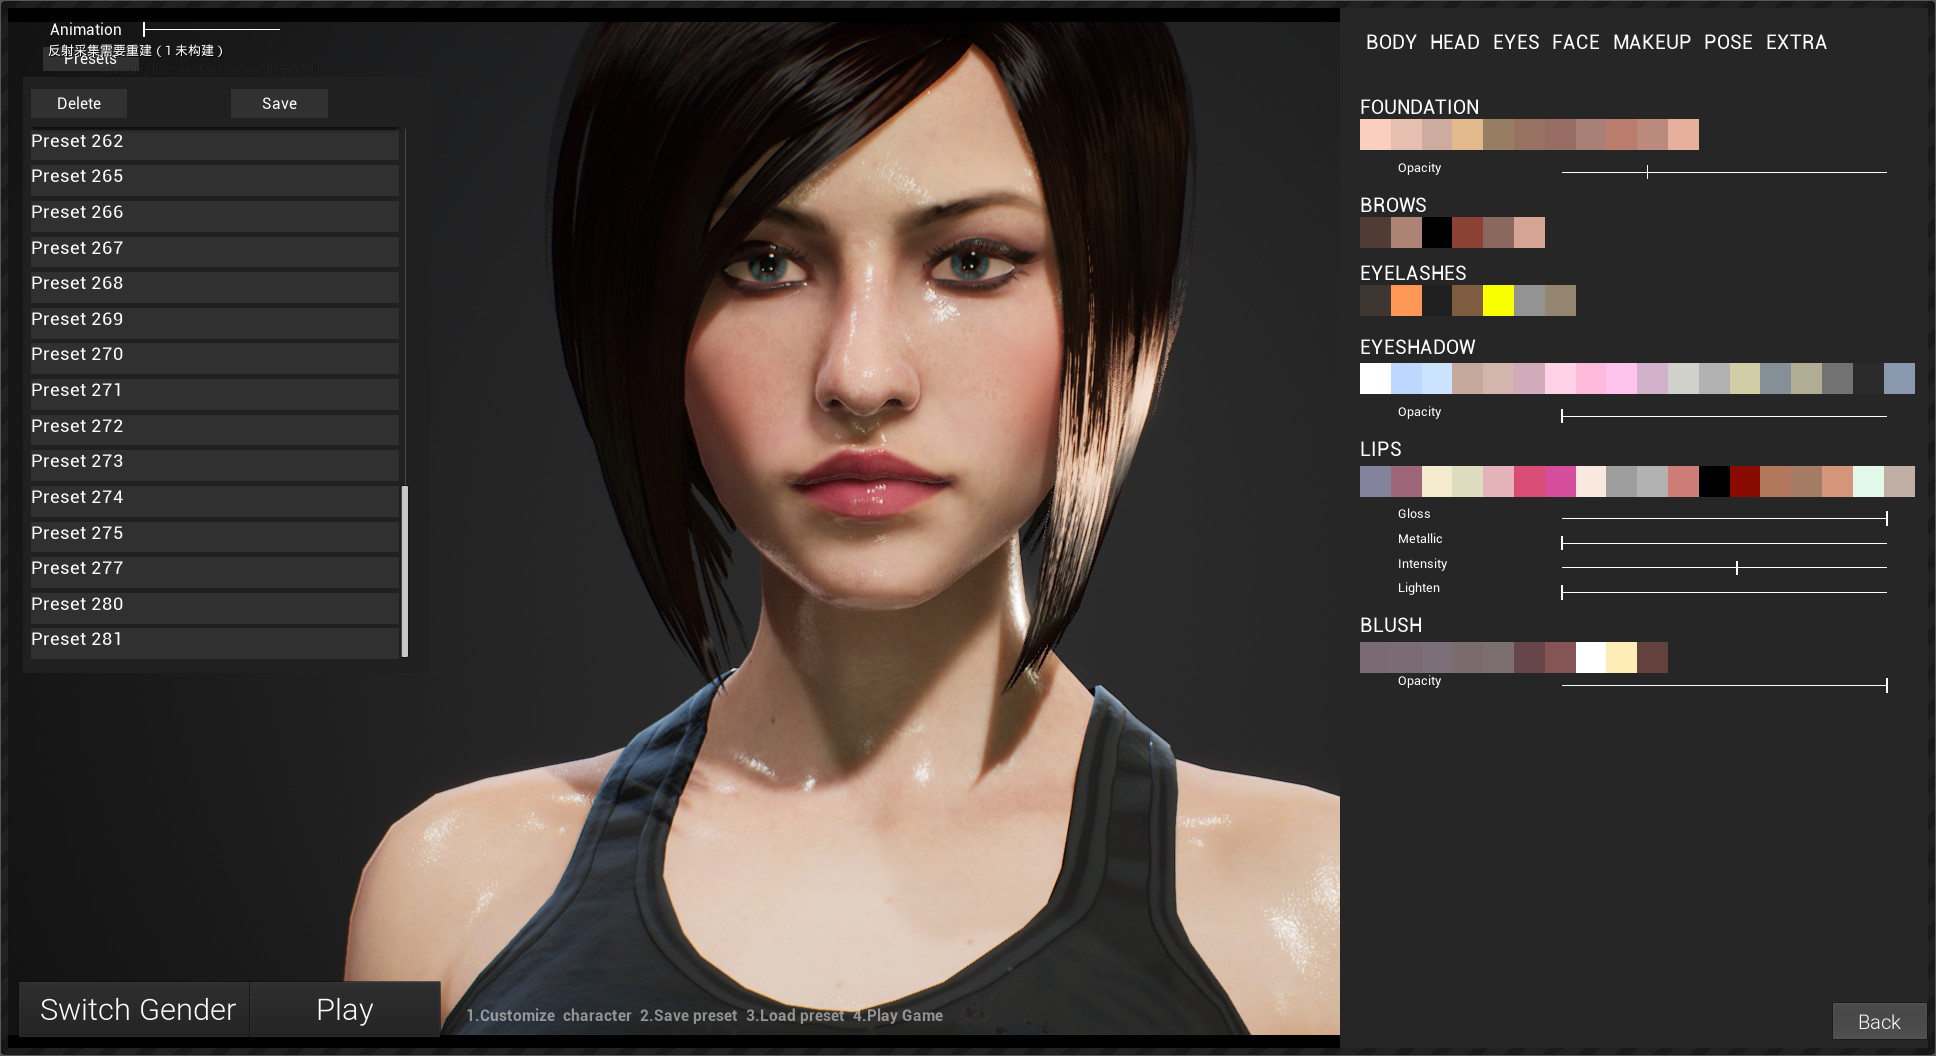Viewport: 1936px width, 1056px height.
Task: Click the Save preset button
Action: pos(279,103)
